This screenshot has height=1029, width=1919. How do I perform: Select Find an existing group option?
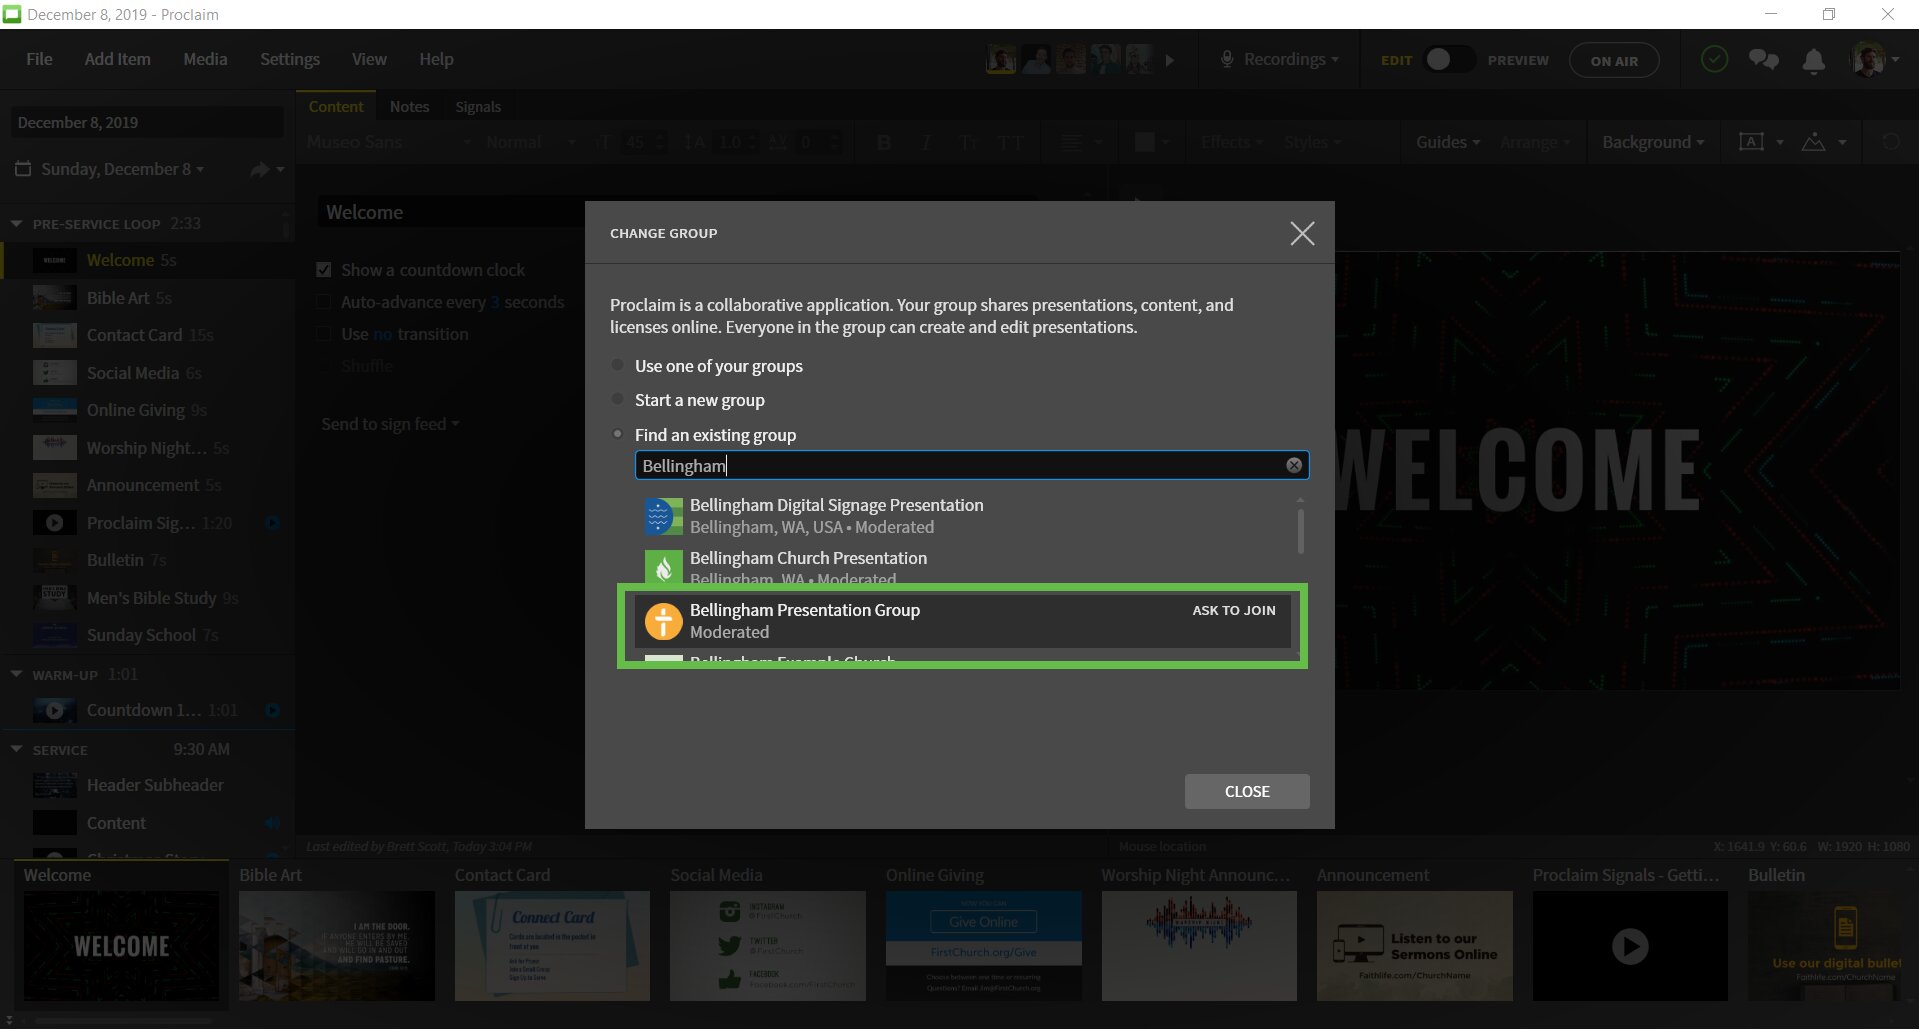(x=618, y=434)
